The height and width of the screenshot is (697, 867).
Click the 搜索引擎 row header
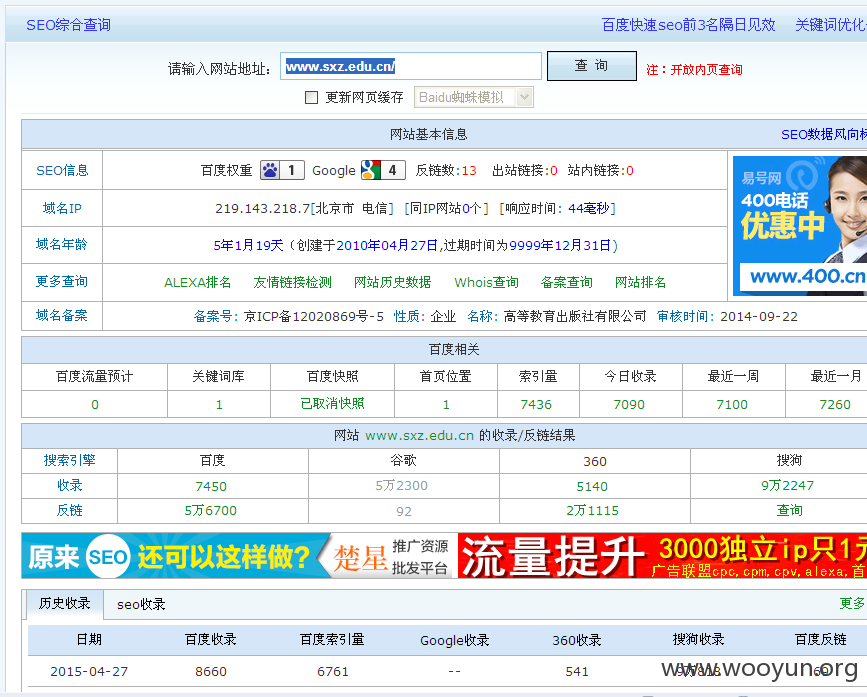[x=70, y=460]
